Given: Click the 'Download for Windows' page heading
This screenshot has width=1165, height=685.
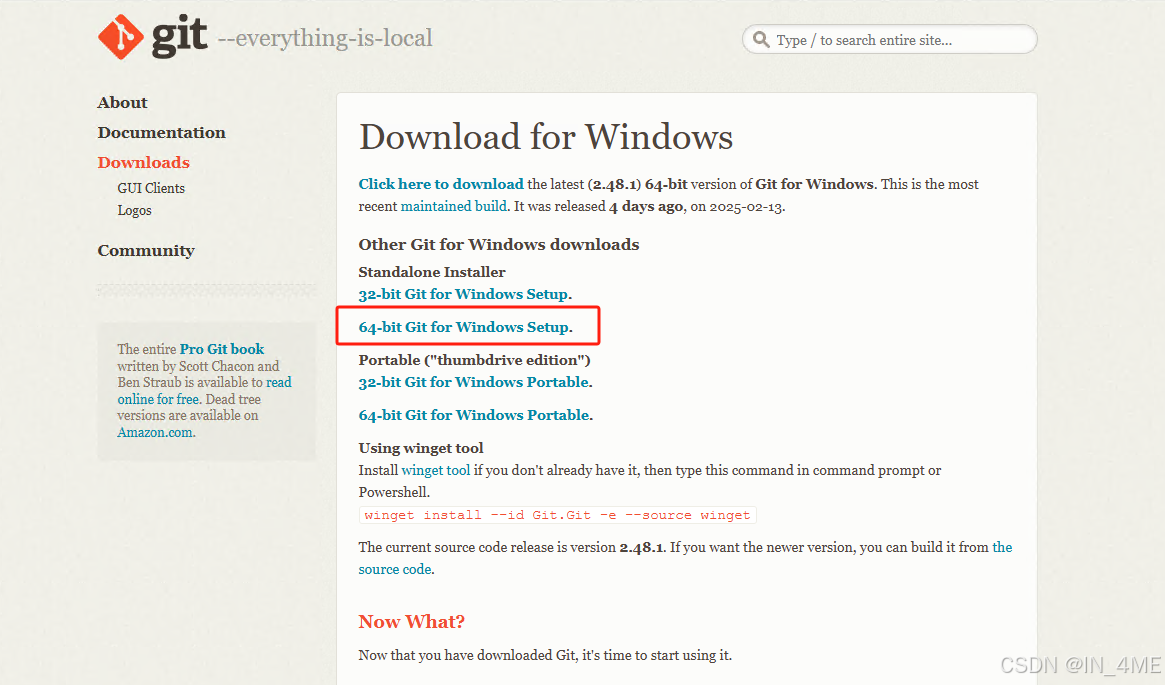Looking at the screenshot, I should (x=546, y=137).
